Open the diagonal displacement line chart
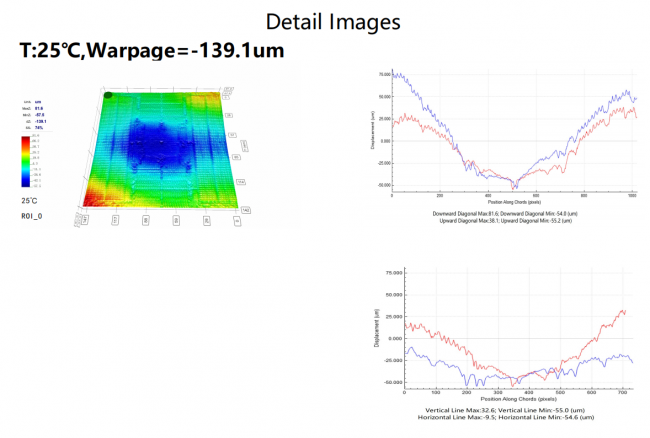650x438 pixels. coord(507,137)
